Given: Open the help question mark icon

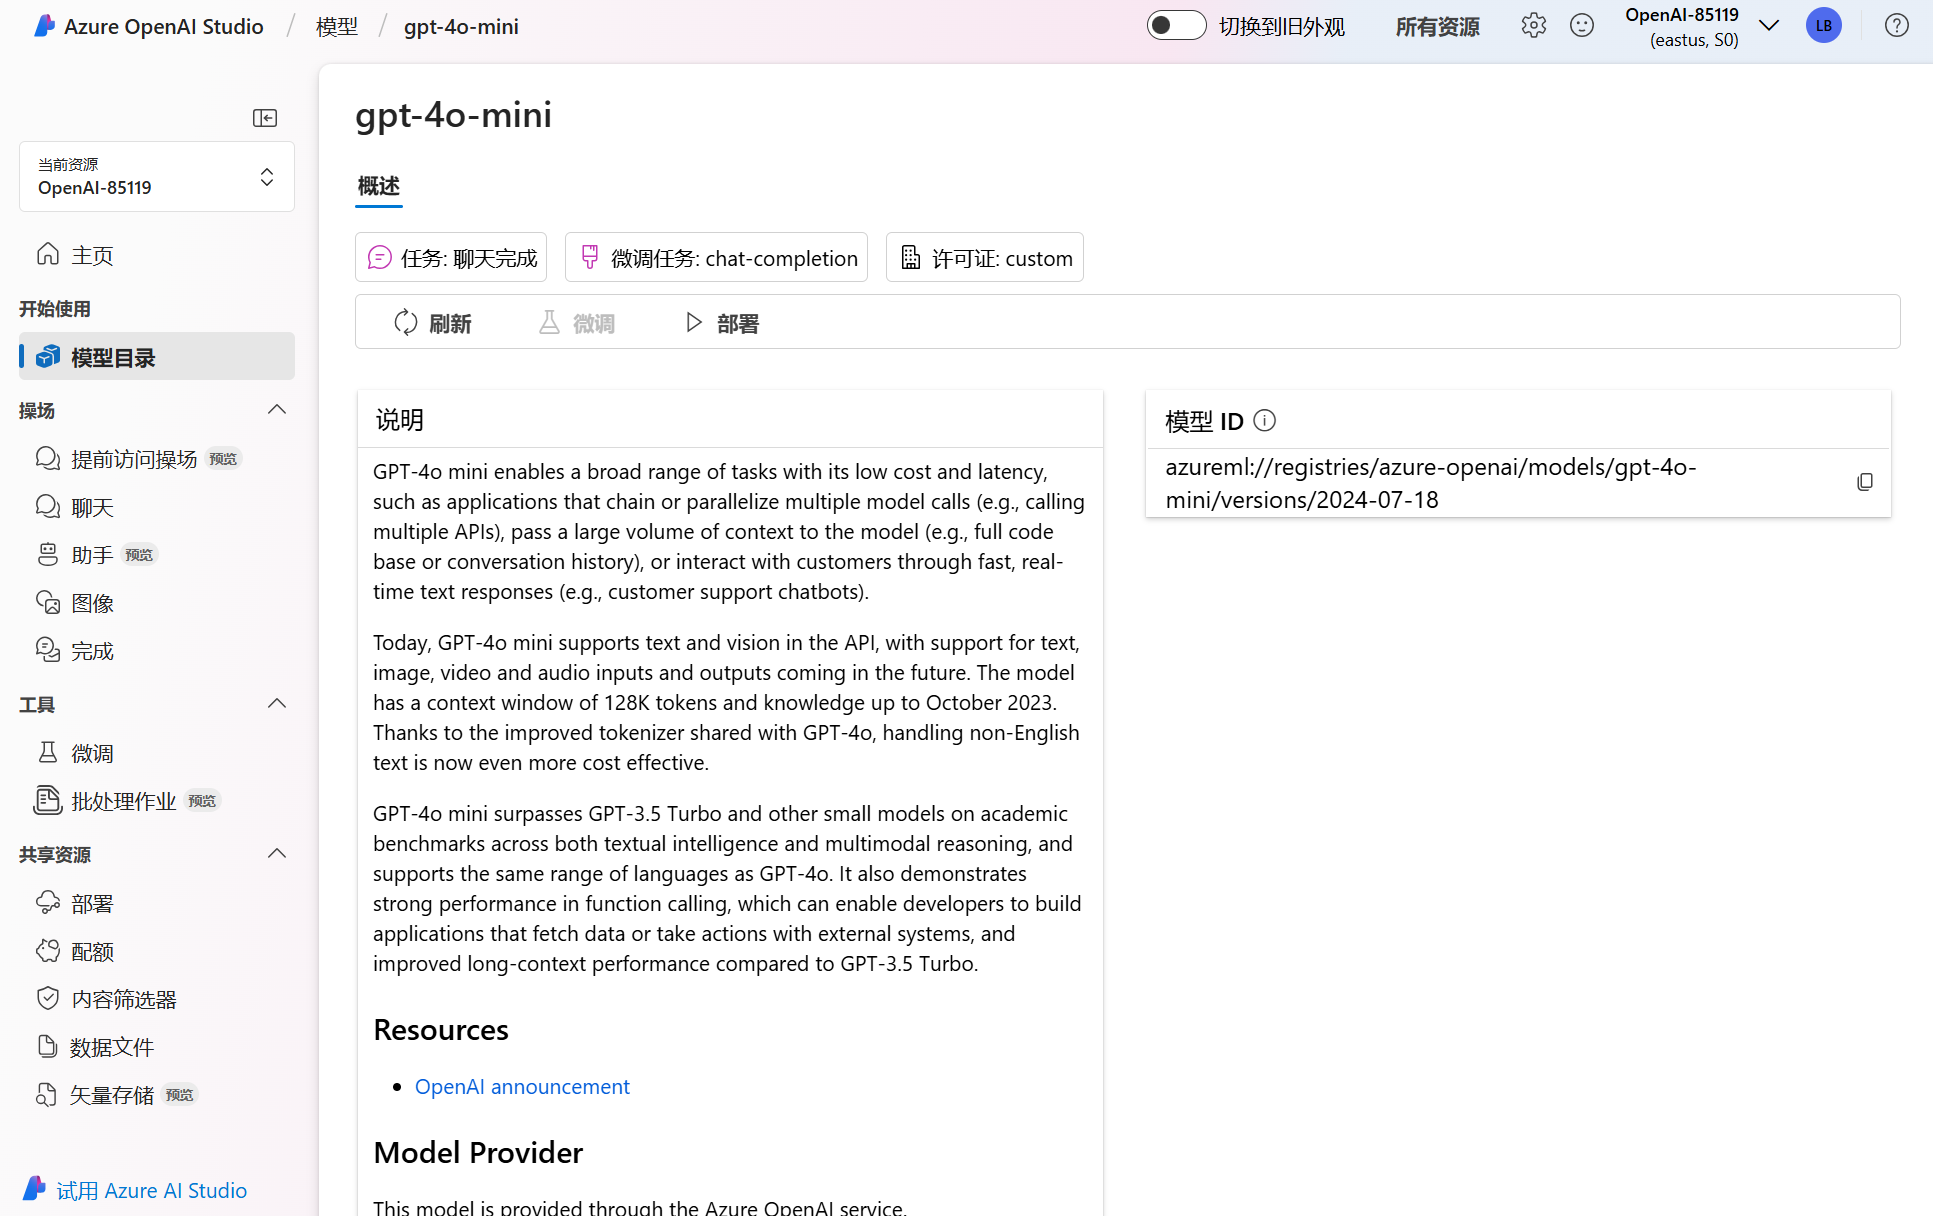Looking at the screenshot, I should (x=1896, y=26).
